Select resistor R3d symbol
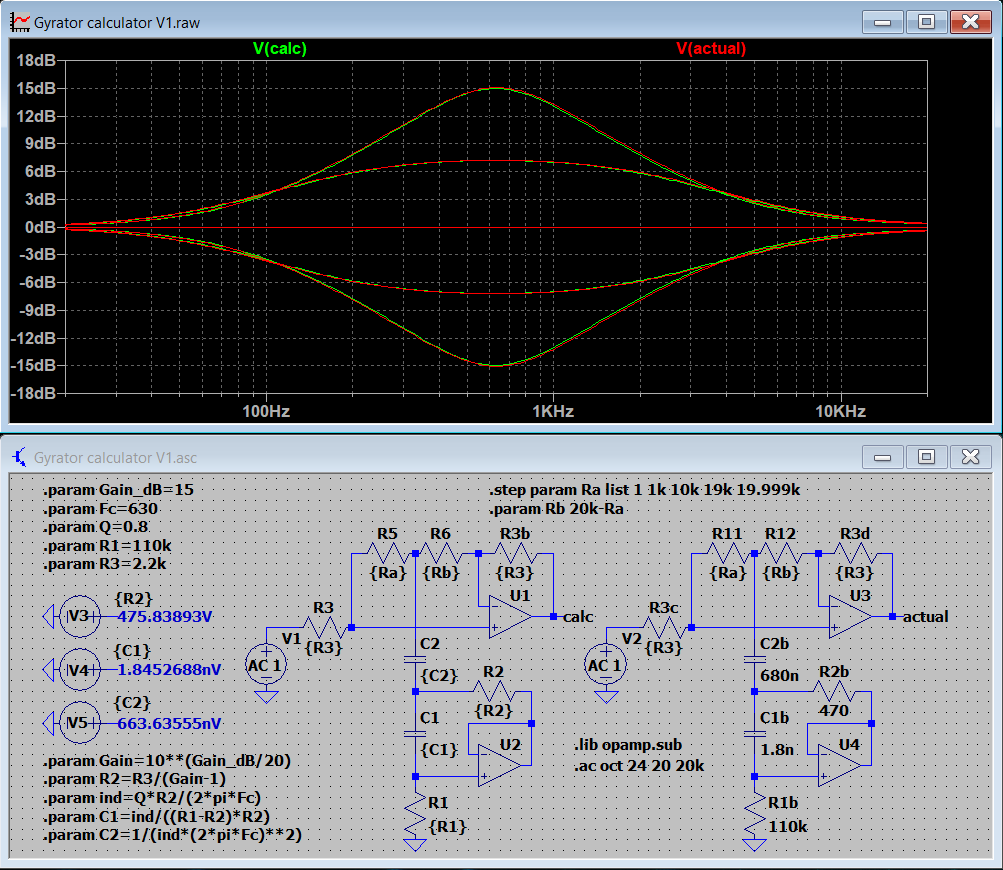The image size is (1003, 870). (x=855, y=553)
